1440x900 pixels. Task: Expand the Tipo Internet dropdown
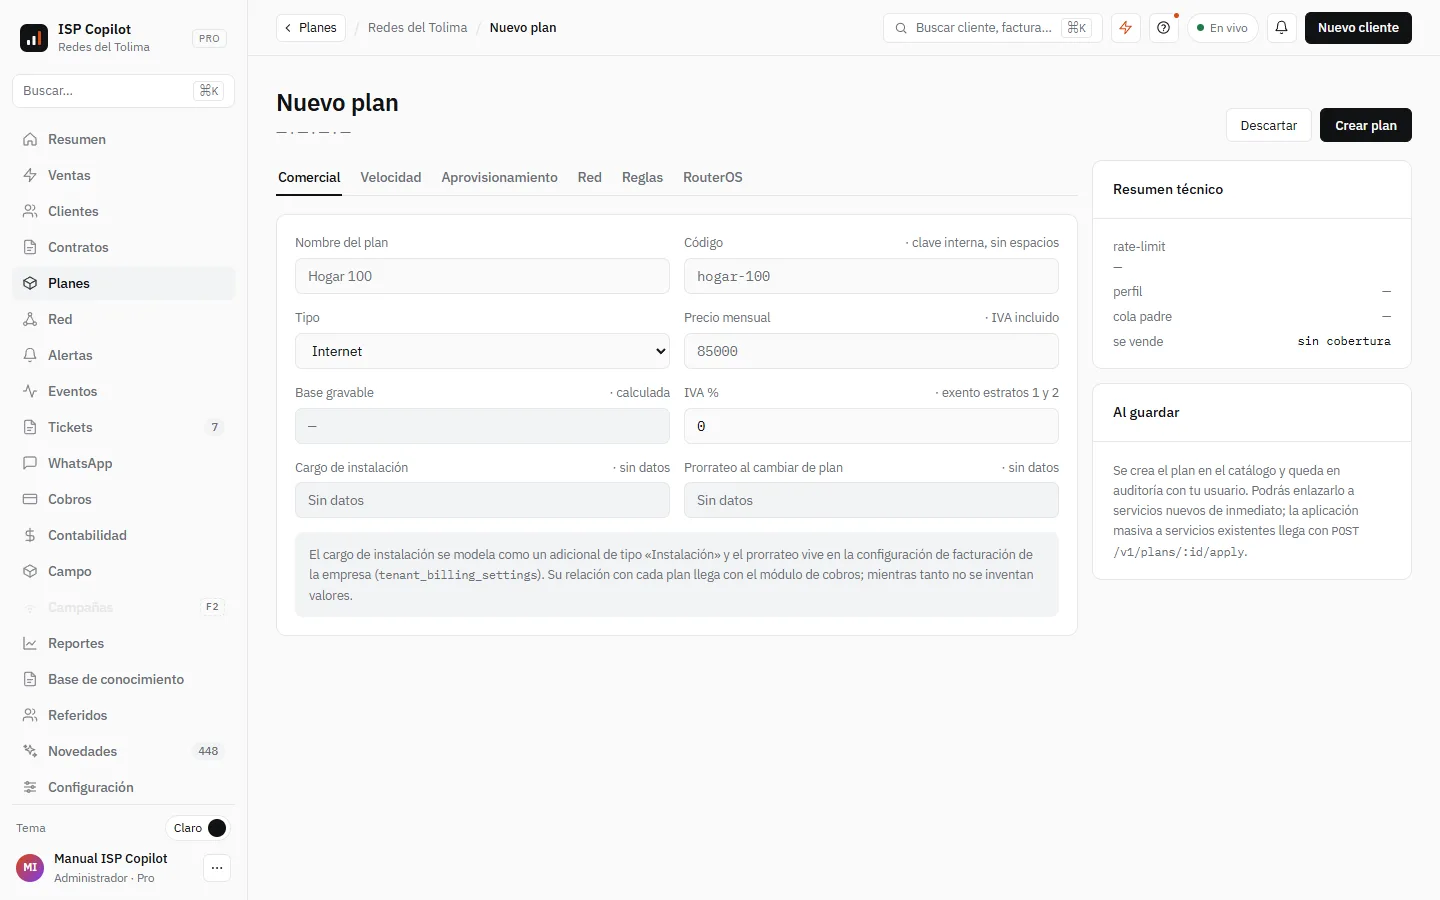(x=482, y=351)
